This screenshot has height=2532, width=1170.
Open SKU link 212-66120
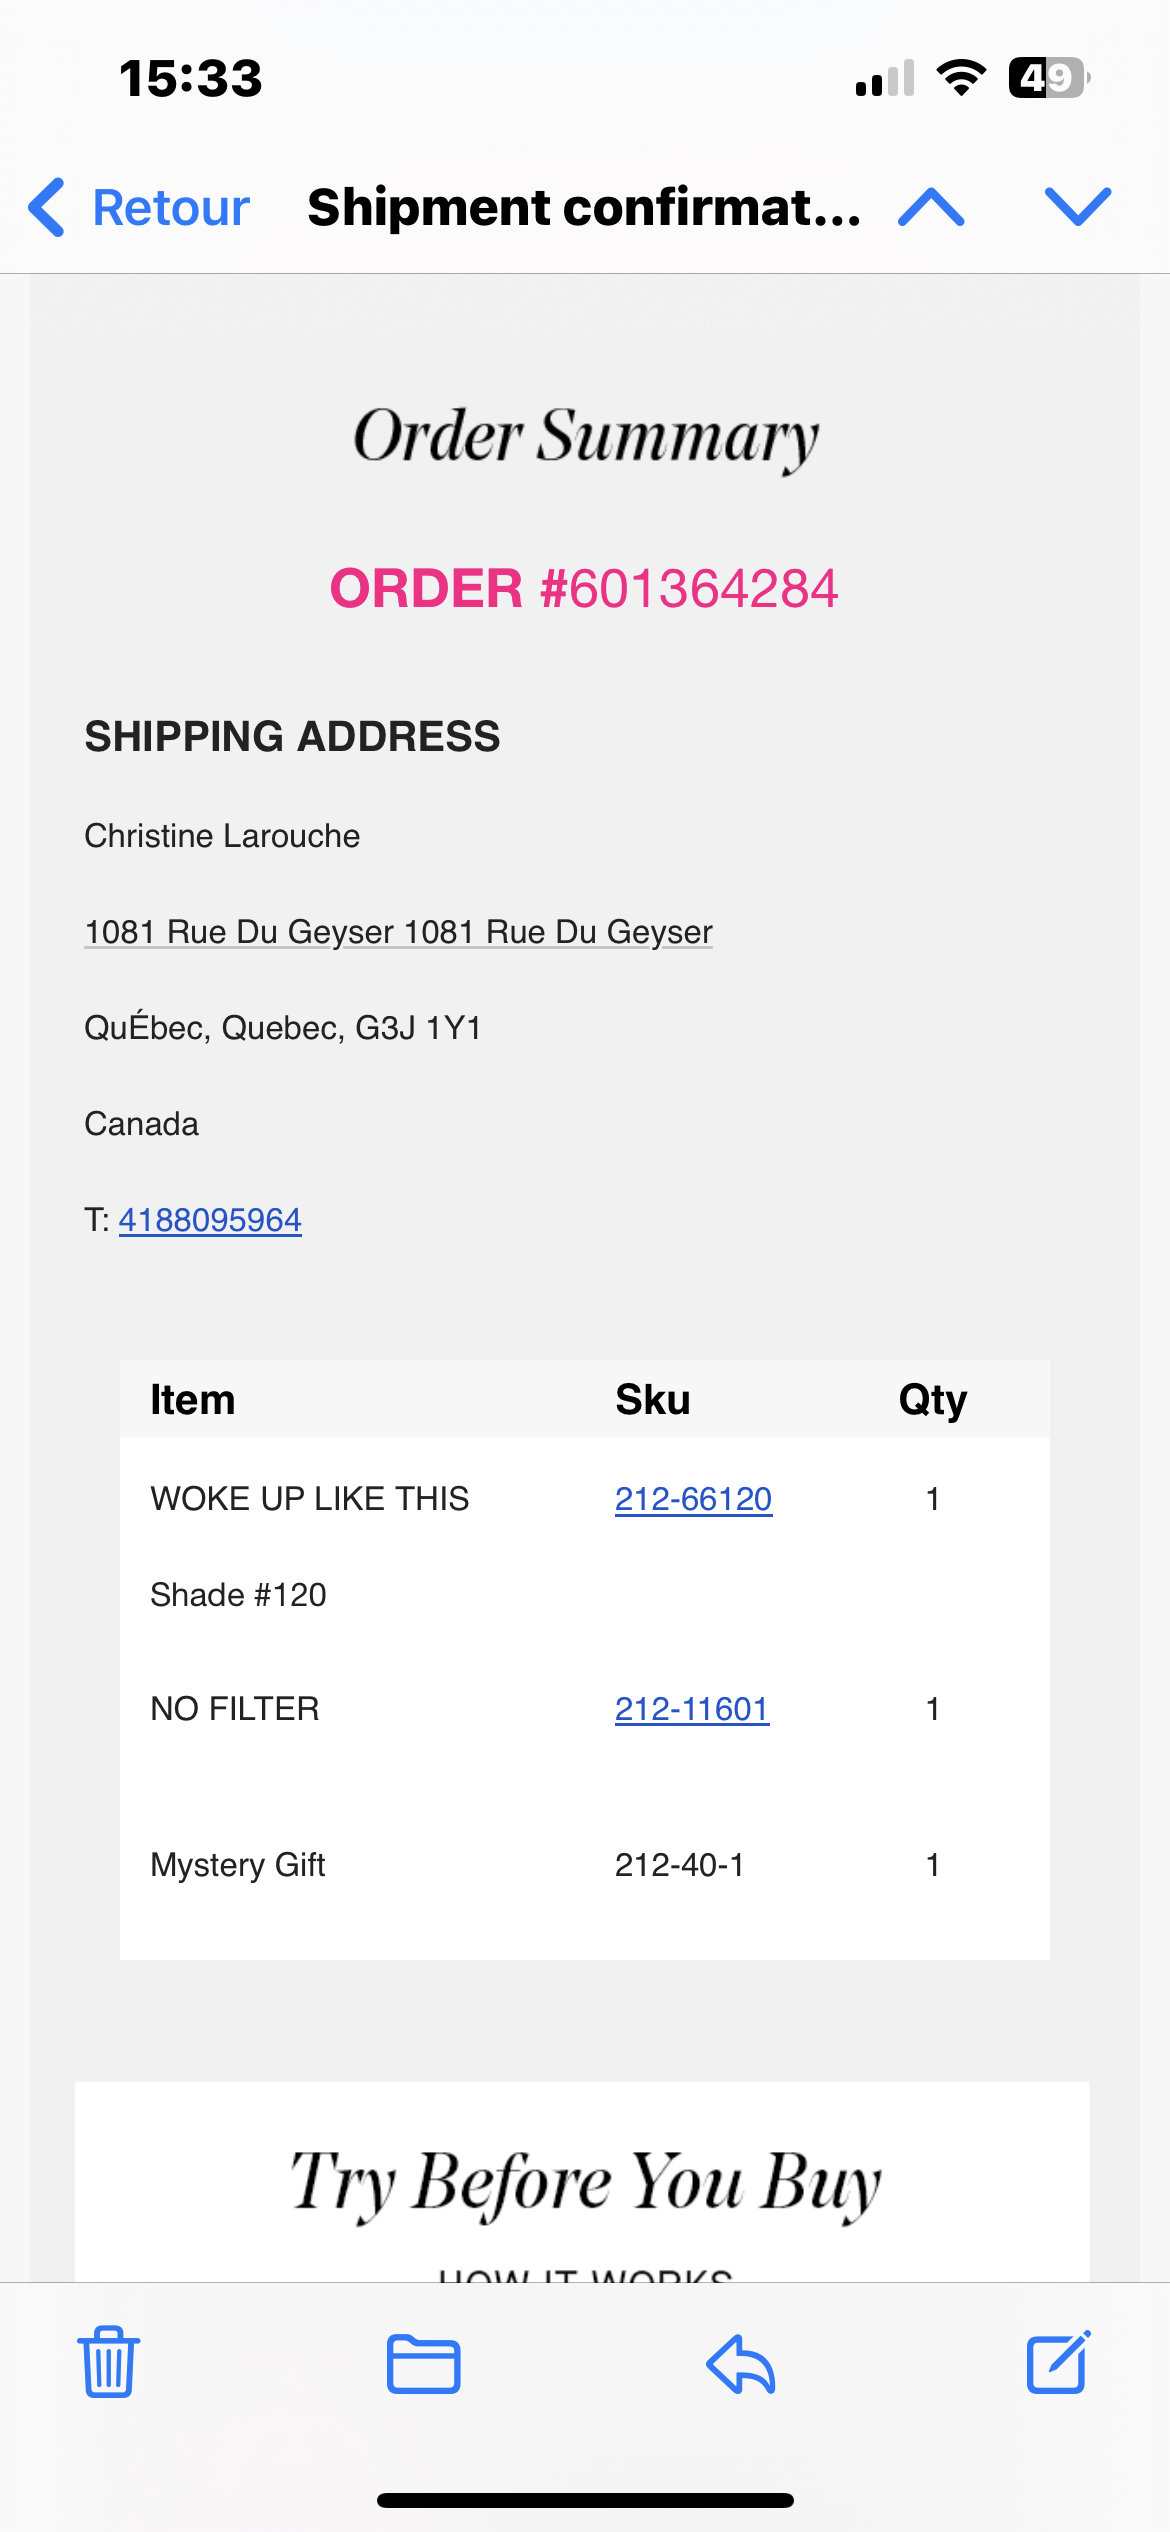pyautogui.click(x=693, y=1499)
